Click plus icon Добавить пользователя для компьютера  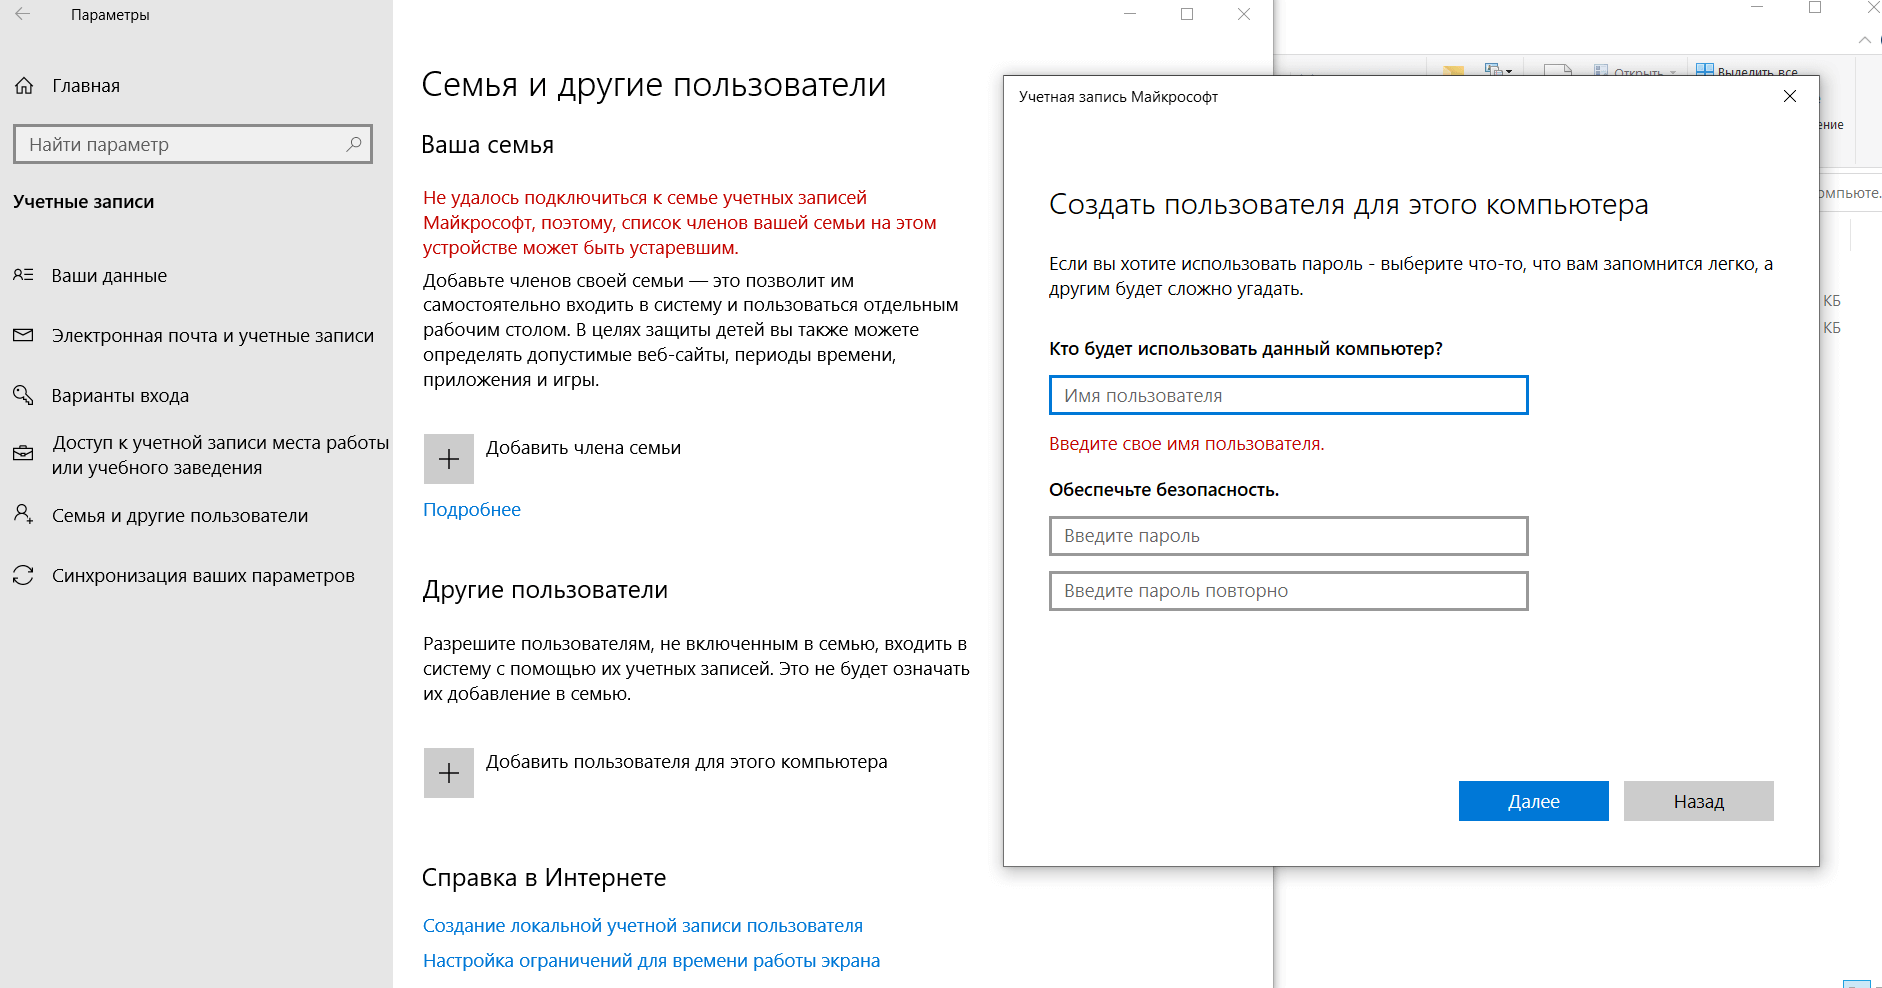coord(449,773)
